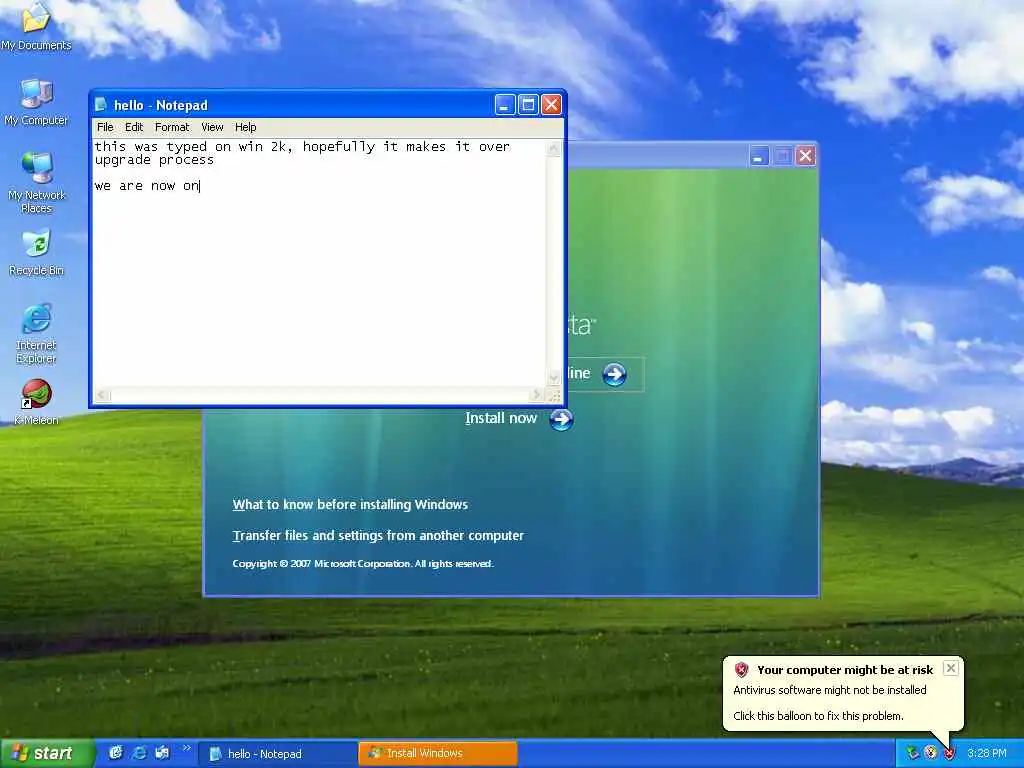Open the File menu in Notepad

click(104, 127)
